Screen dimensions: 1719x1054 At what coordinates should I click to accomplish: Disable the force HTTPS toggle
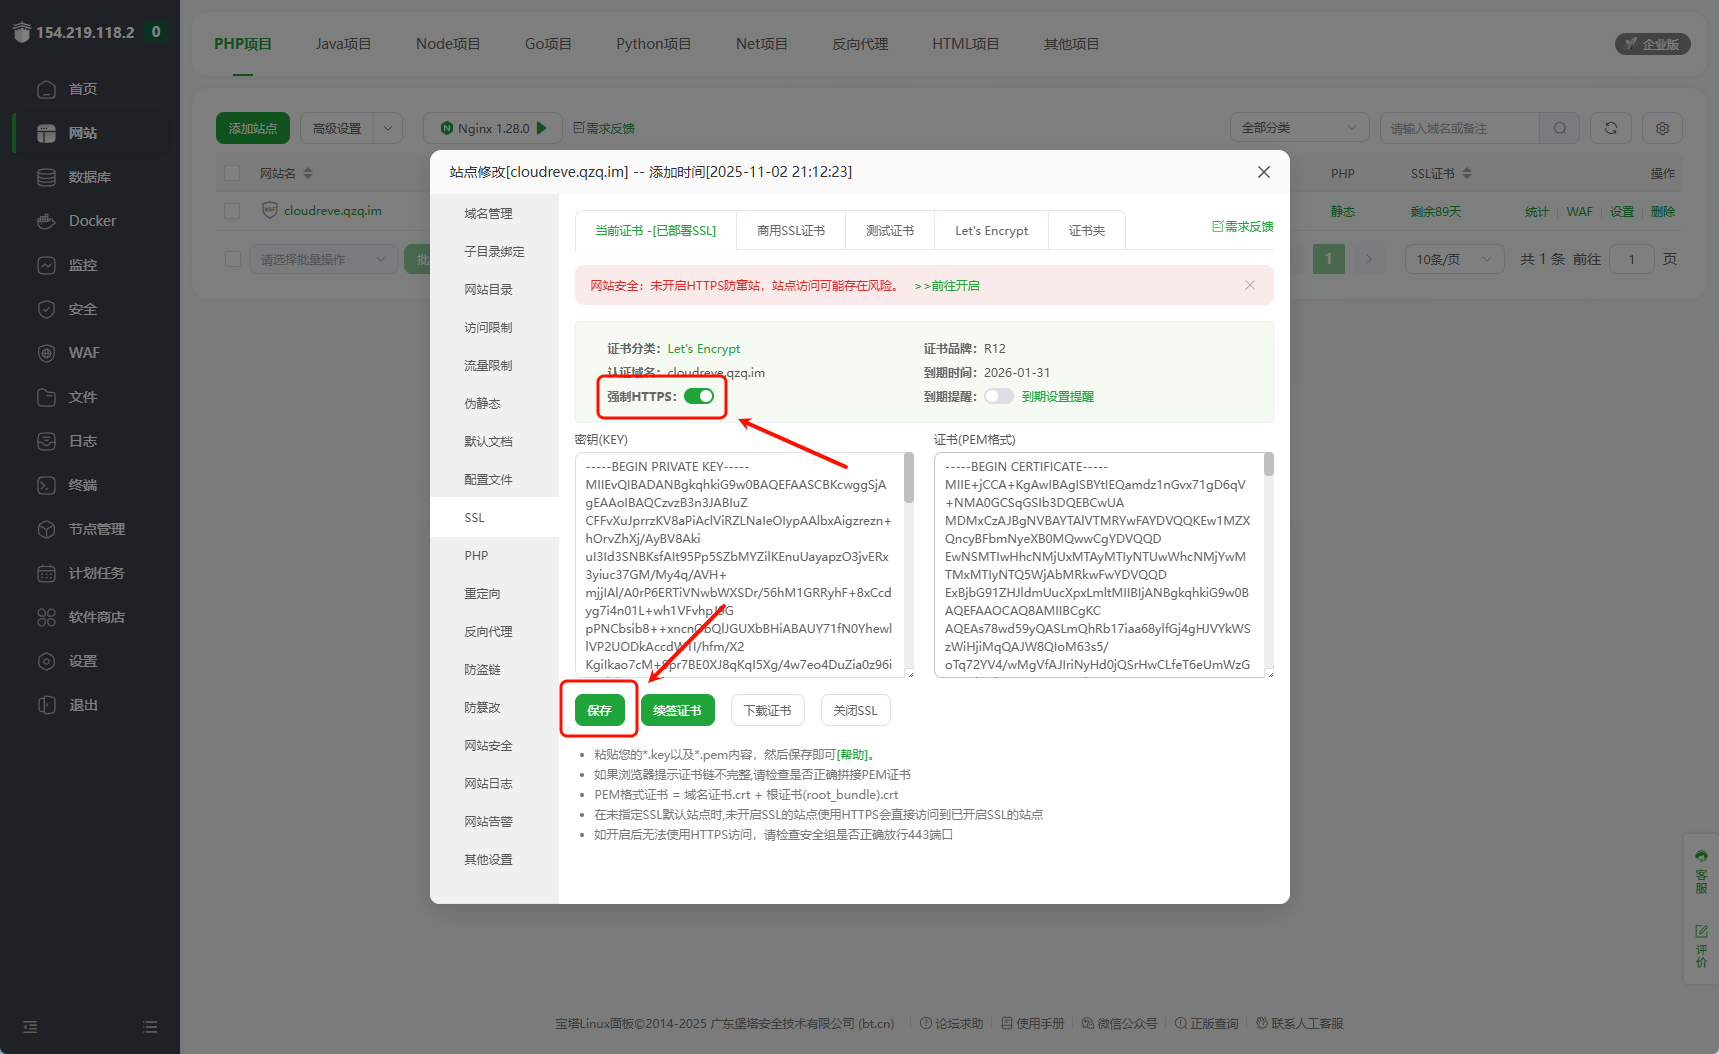tap(699, 396)
